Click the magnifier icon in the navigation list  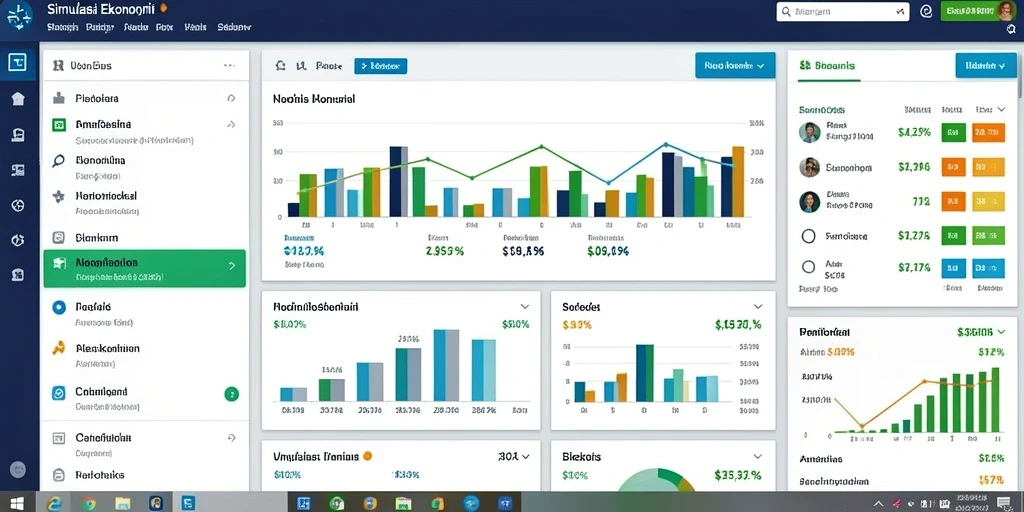tap(59, 161)
